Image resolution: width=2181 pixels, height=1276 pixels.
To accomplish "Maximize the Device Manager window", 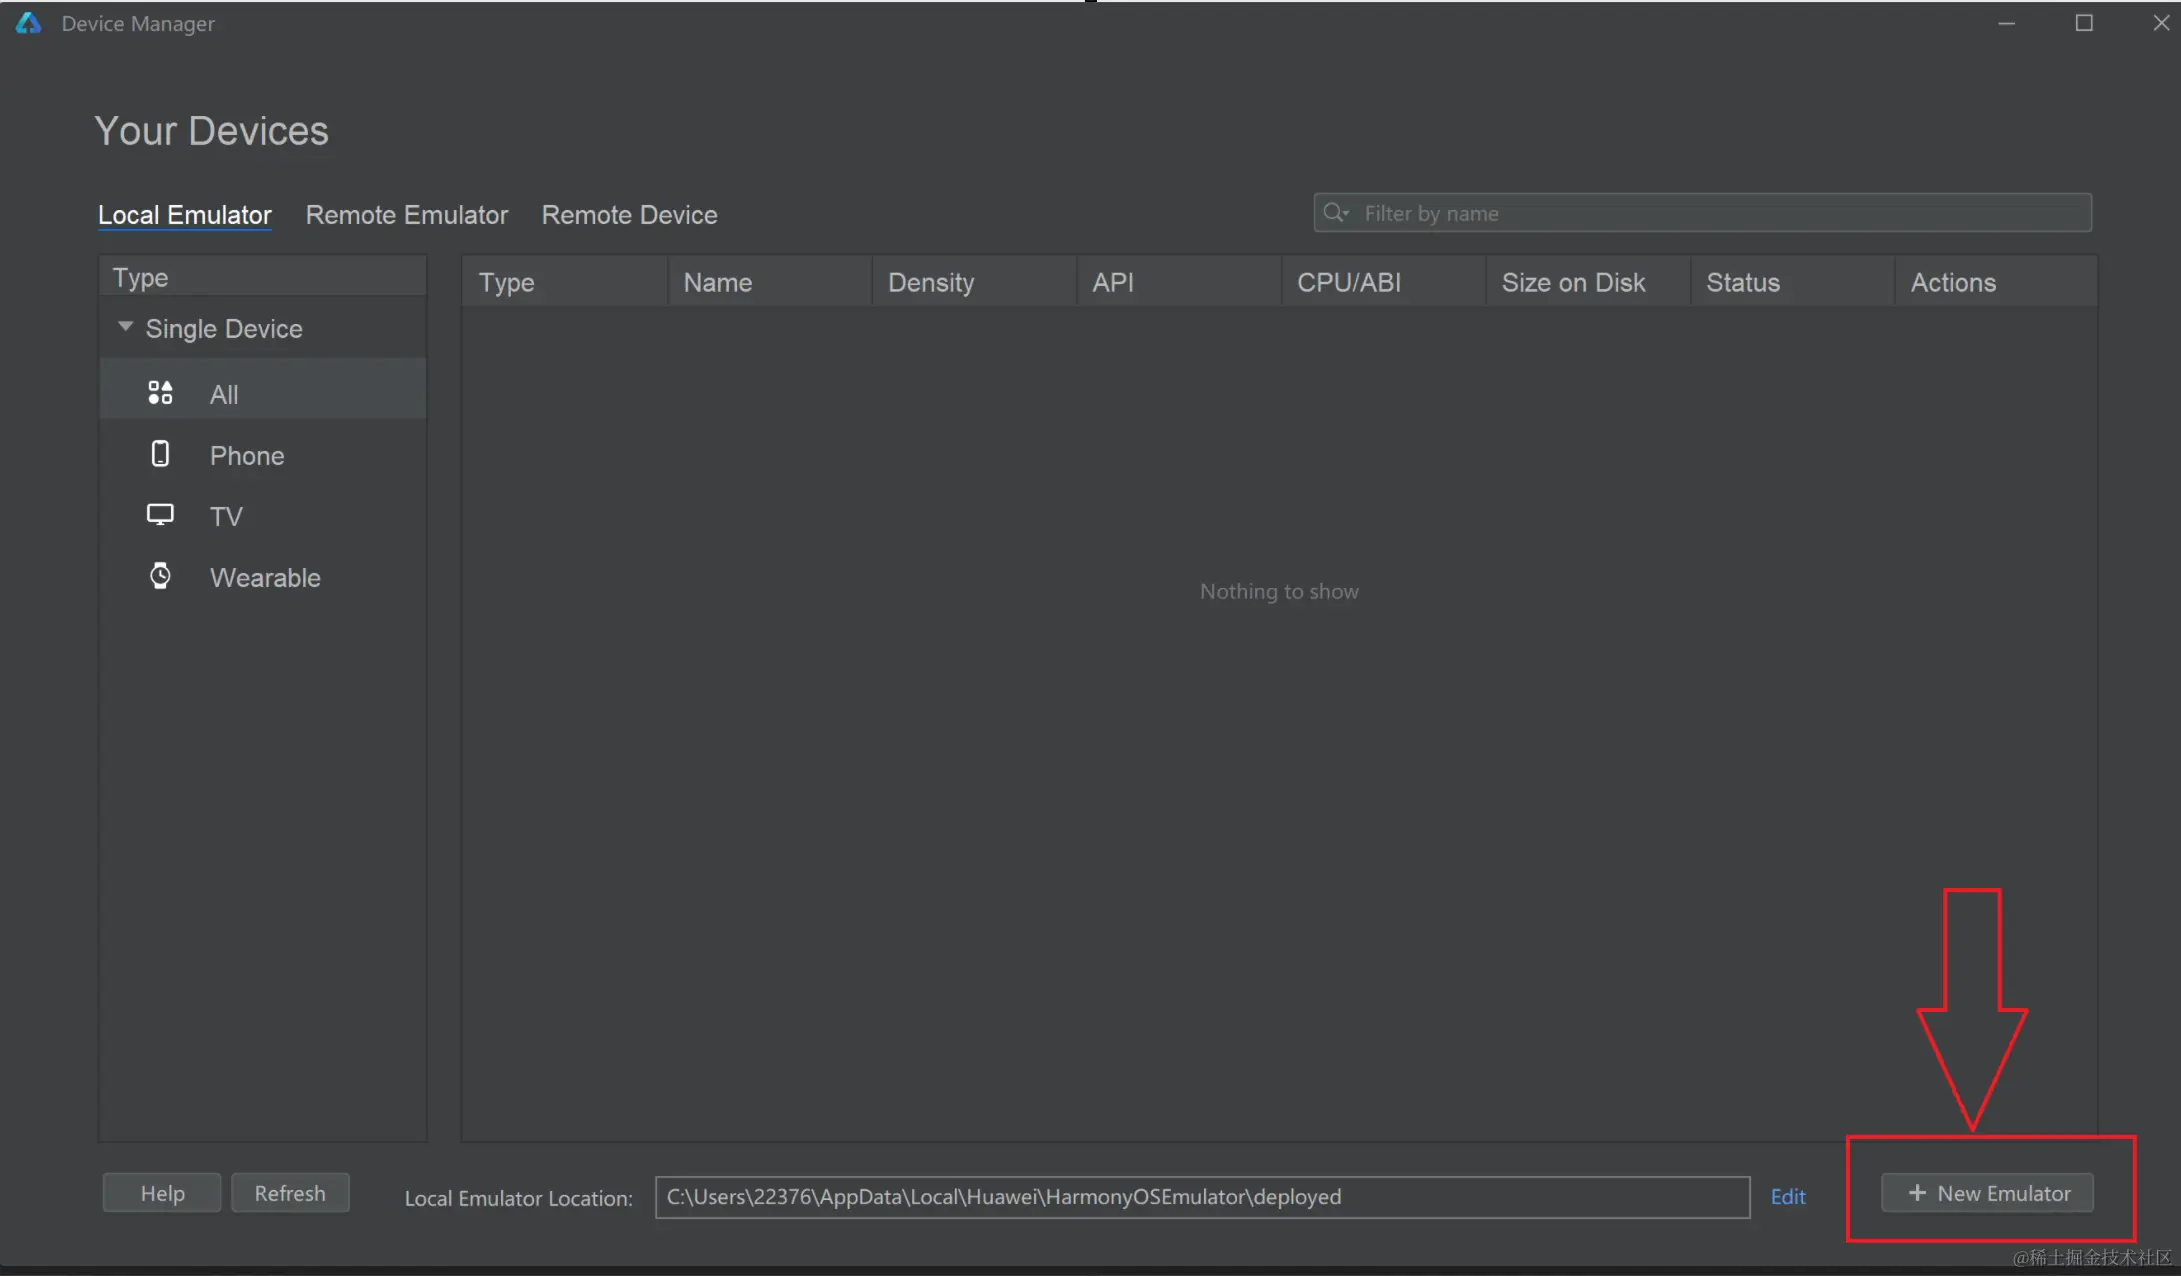I will click(2083, 23).
